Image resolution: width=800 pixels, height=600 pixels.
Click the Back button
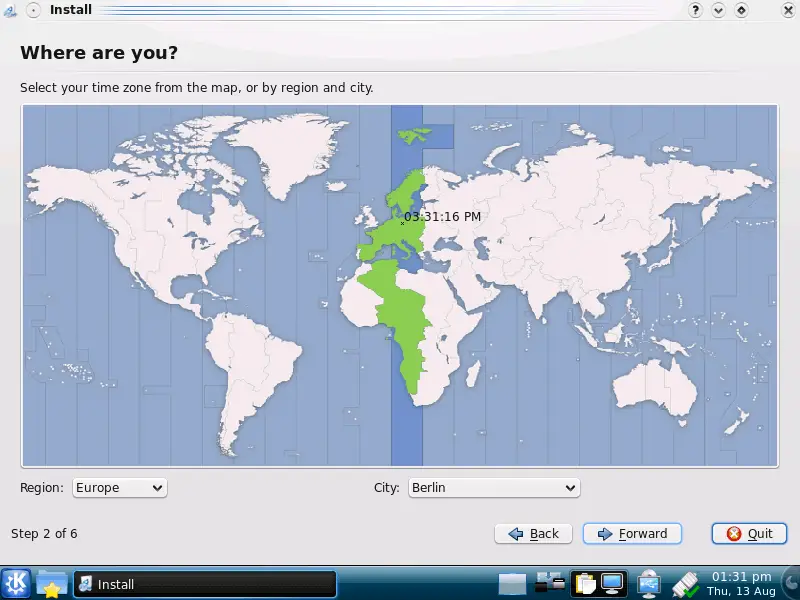coord(533,534)
